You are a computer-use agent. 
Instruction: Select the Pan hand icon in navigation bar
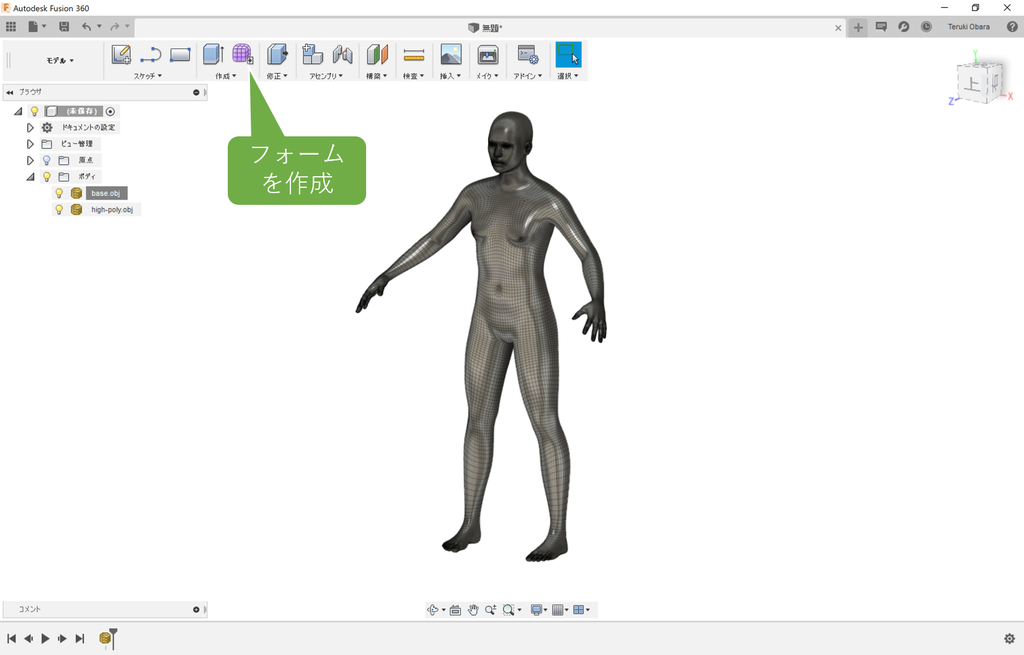(x=472, y=609)
